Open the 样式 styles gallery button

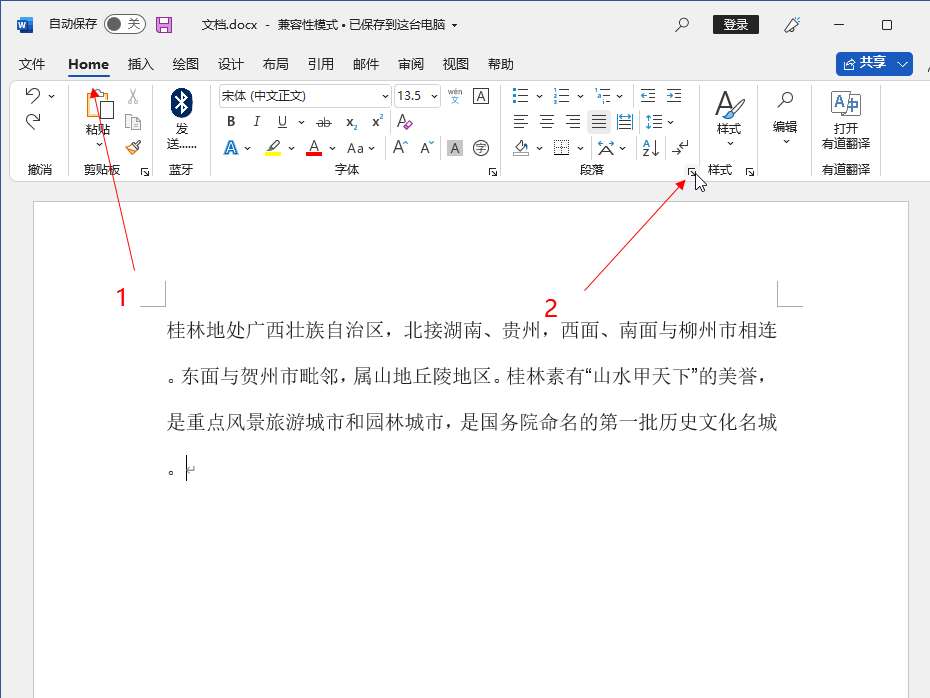pyautogui.click(x=729, y=119)
